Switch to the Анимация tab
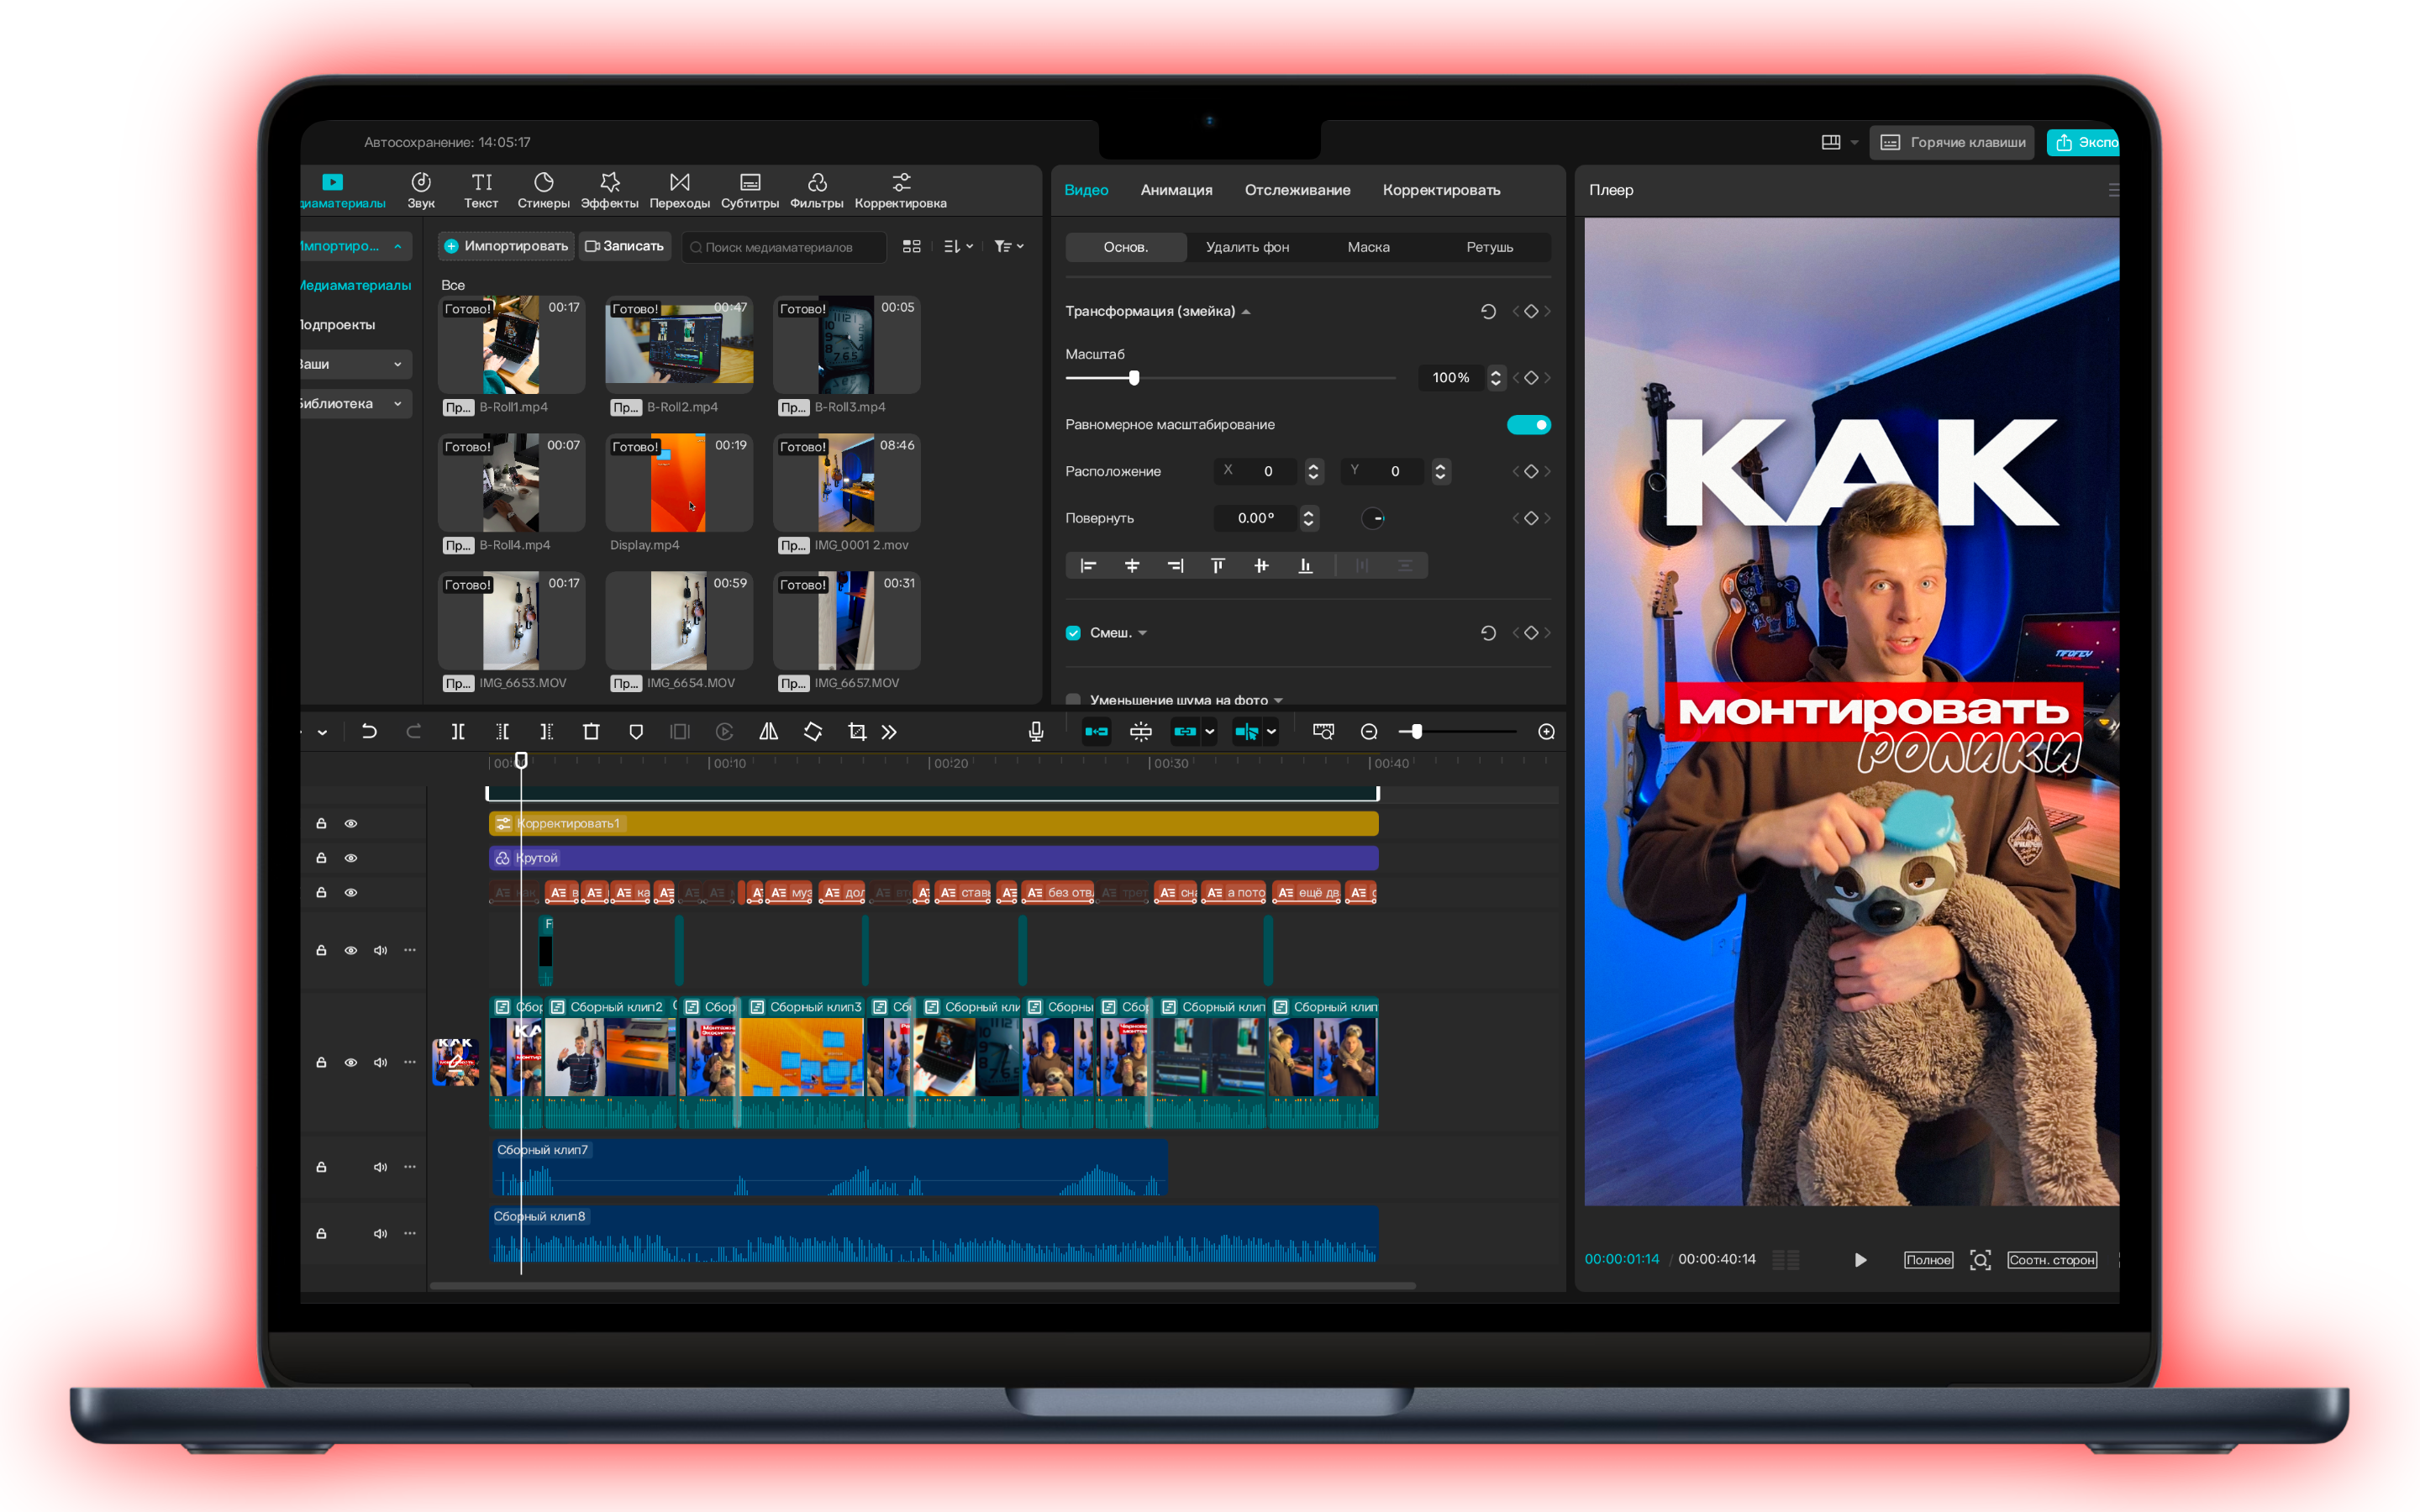Screen dimensions: 2420x1512 (x=1176, y=190)
